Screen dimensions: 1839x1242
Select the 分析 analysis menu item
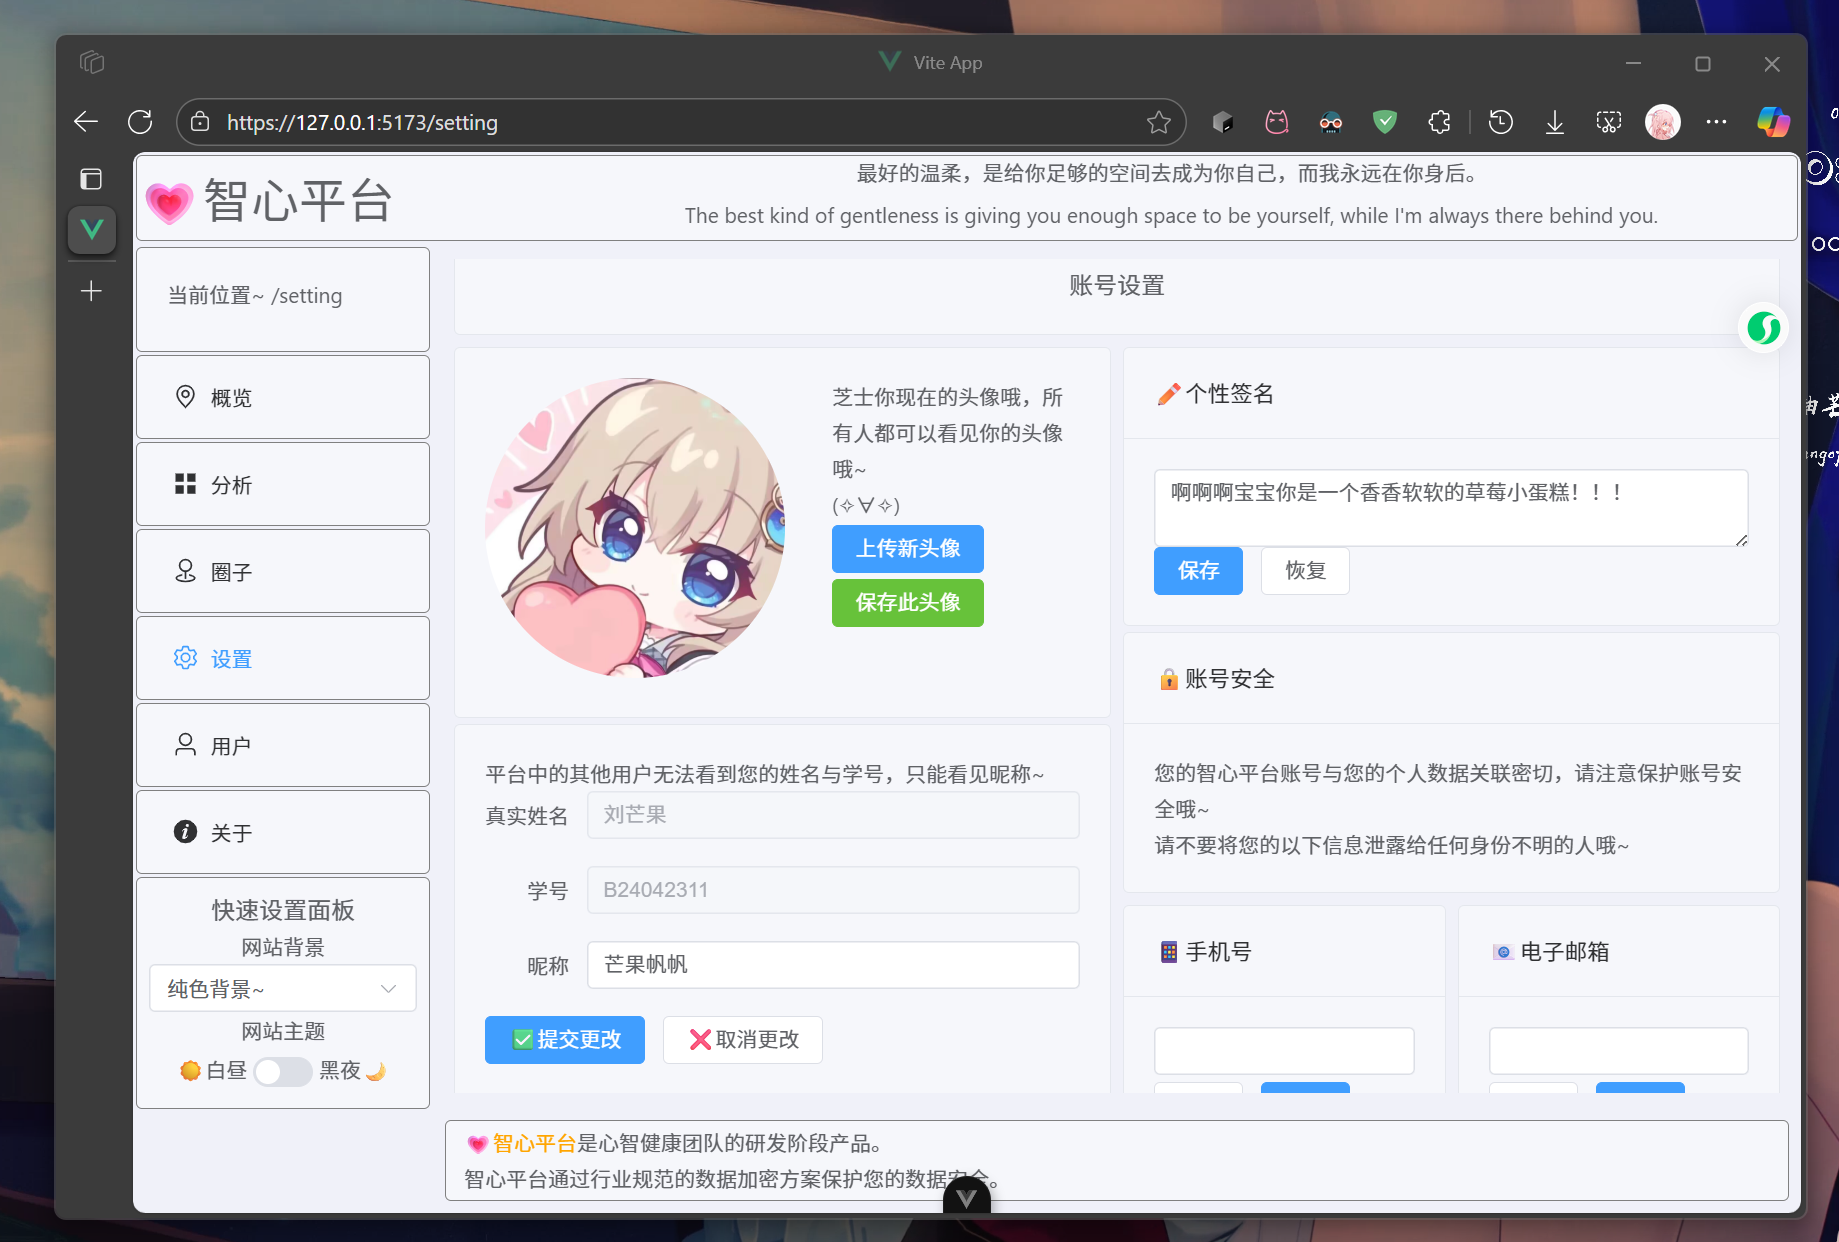coord(283,485)
